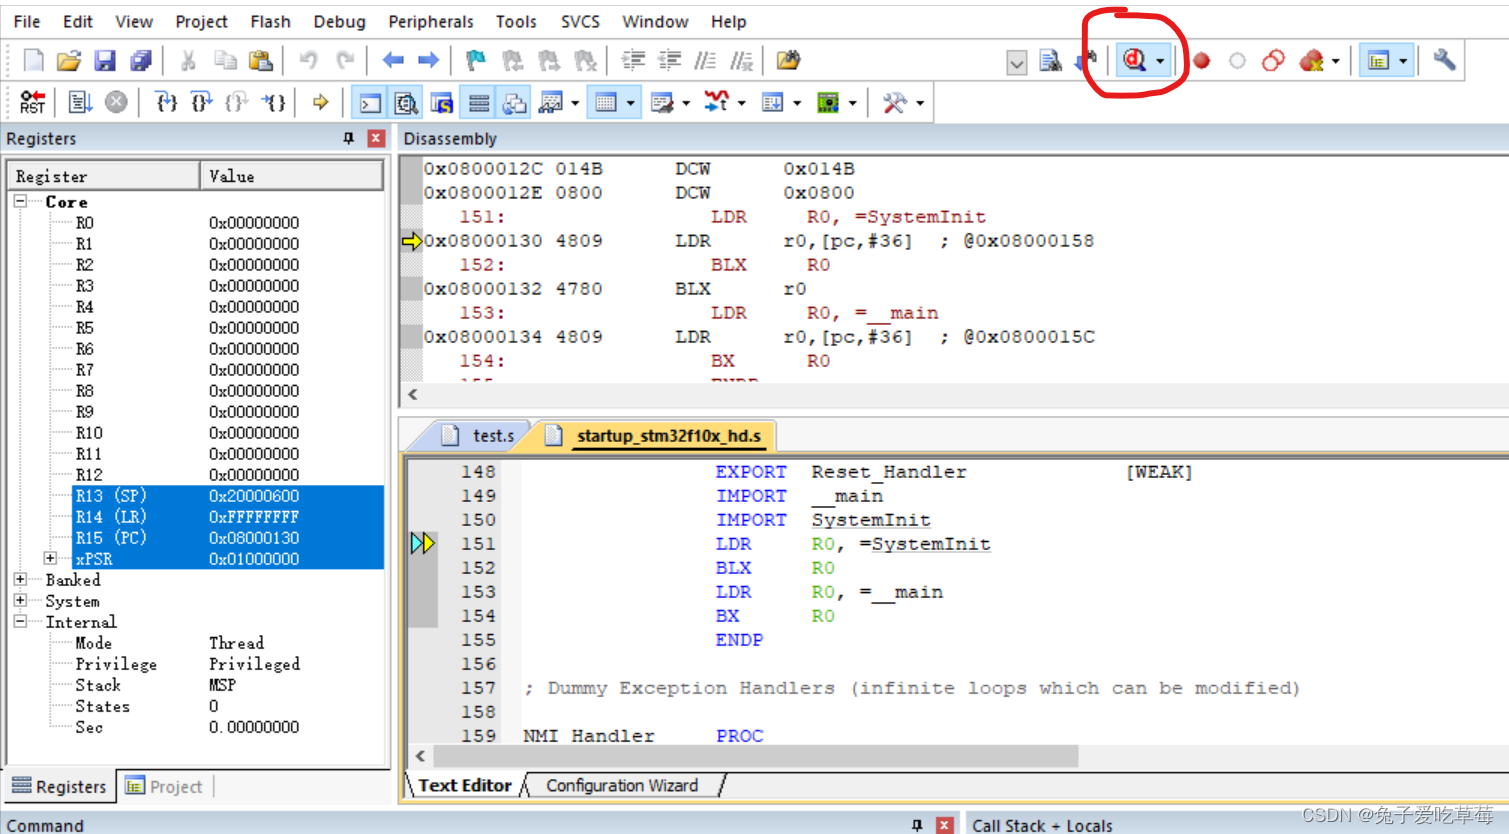Viewport: 1509px width, 834px height.
Task: Click the Step Over icon
Action: (x=201, y=102)
